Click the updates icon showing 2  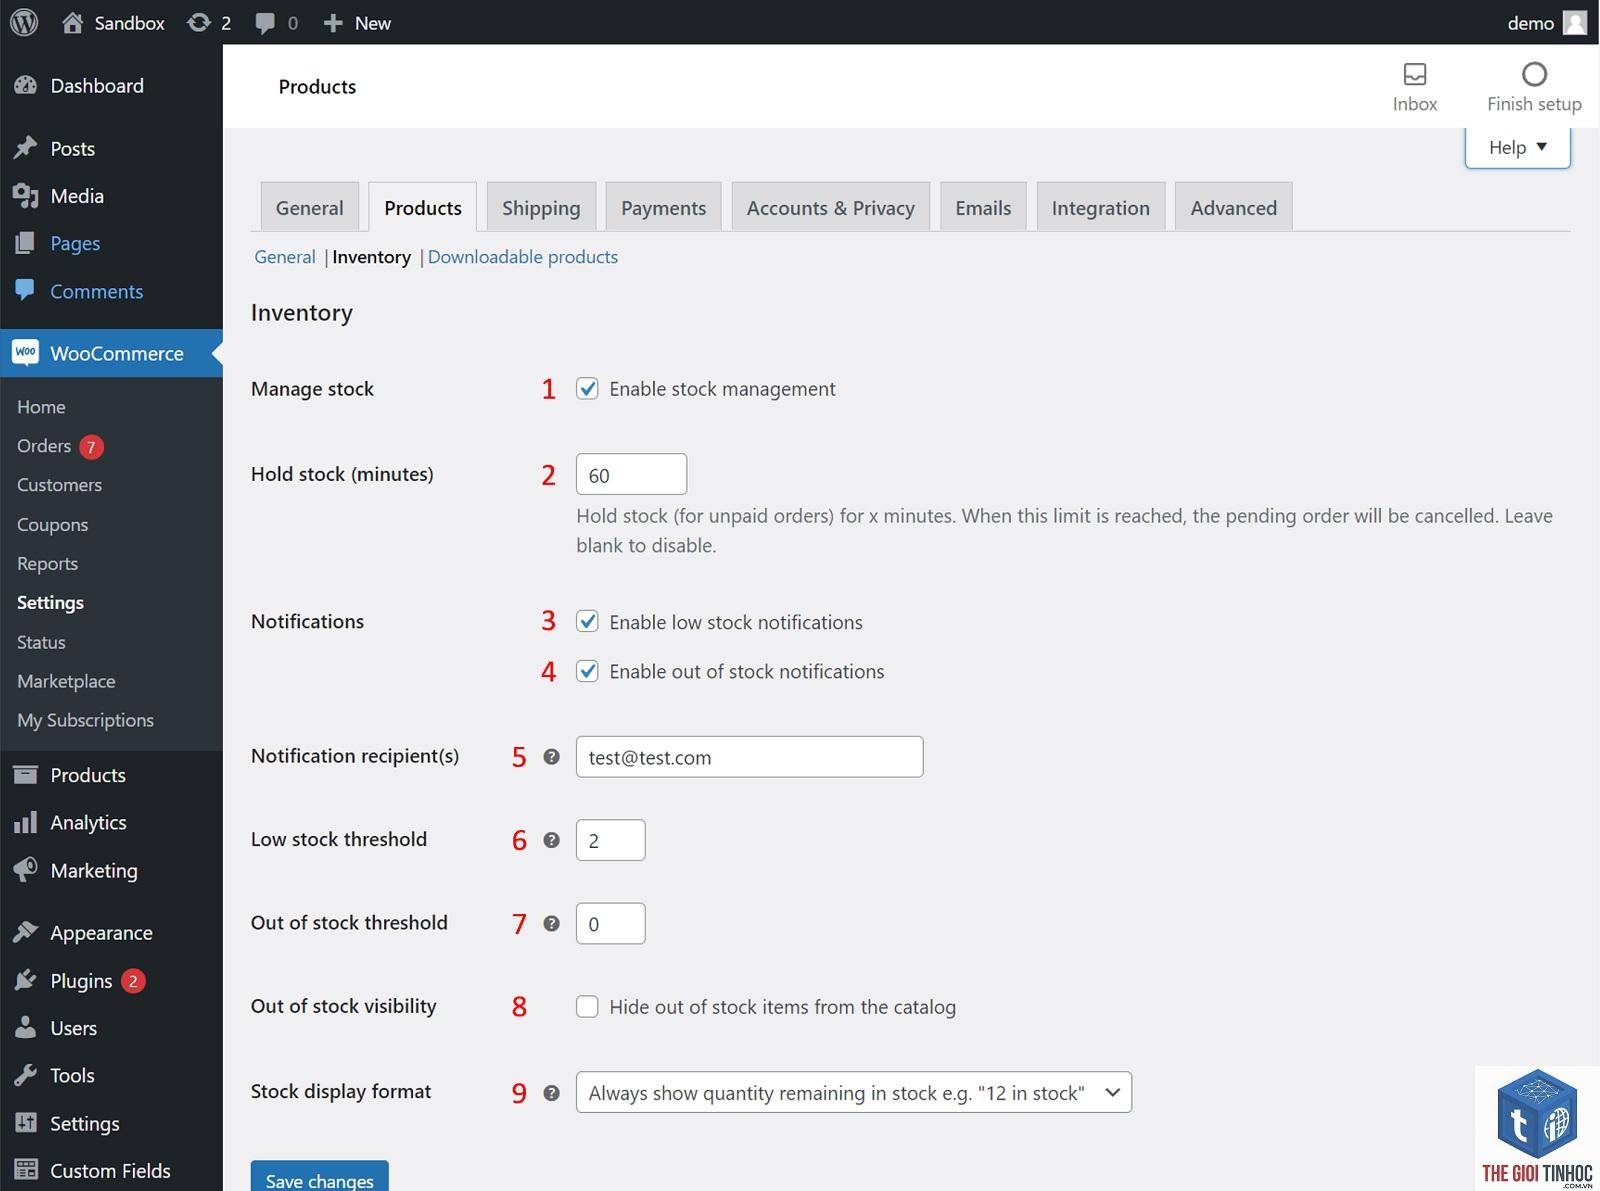[x=199, y=22]
